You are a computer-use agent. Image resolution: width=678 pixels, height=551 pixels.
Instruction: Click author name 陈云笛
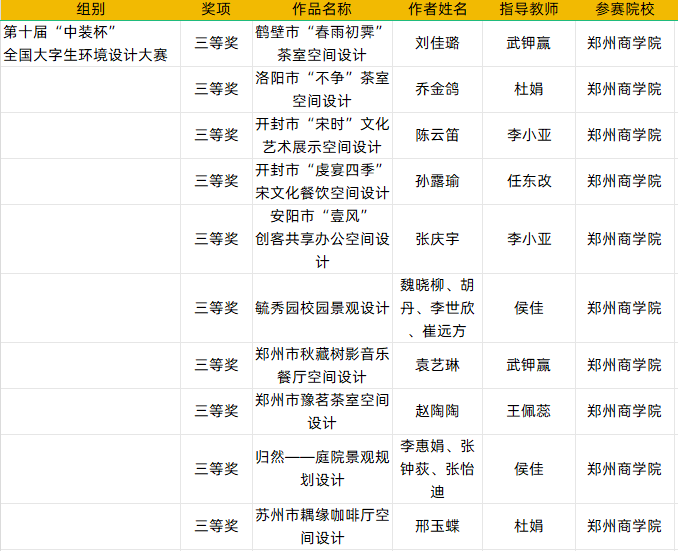pyautogui.click(x=437, y=135)
